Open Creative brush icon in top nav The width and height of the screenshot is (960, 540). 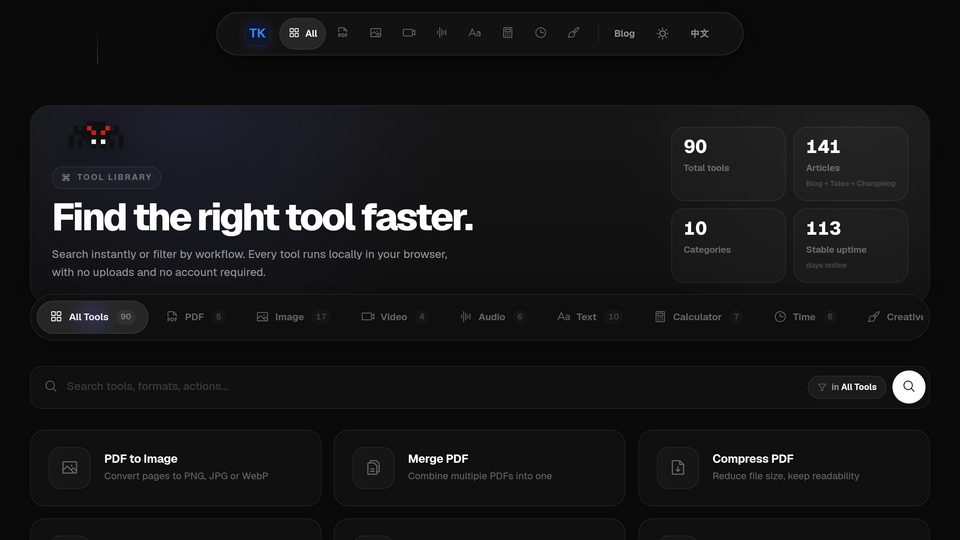click(x=574, y=33)
